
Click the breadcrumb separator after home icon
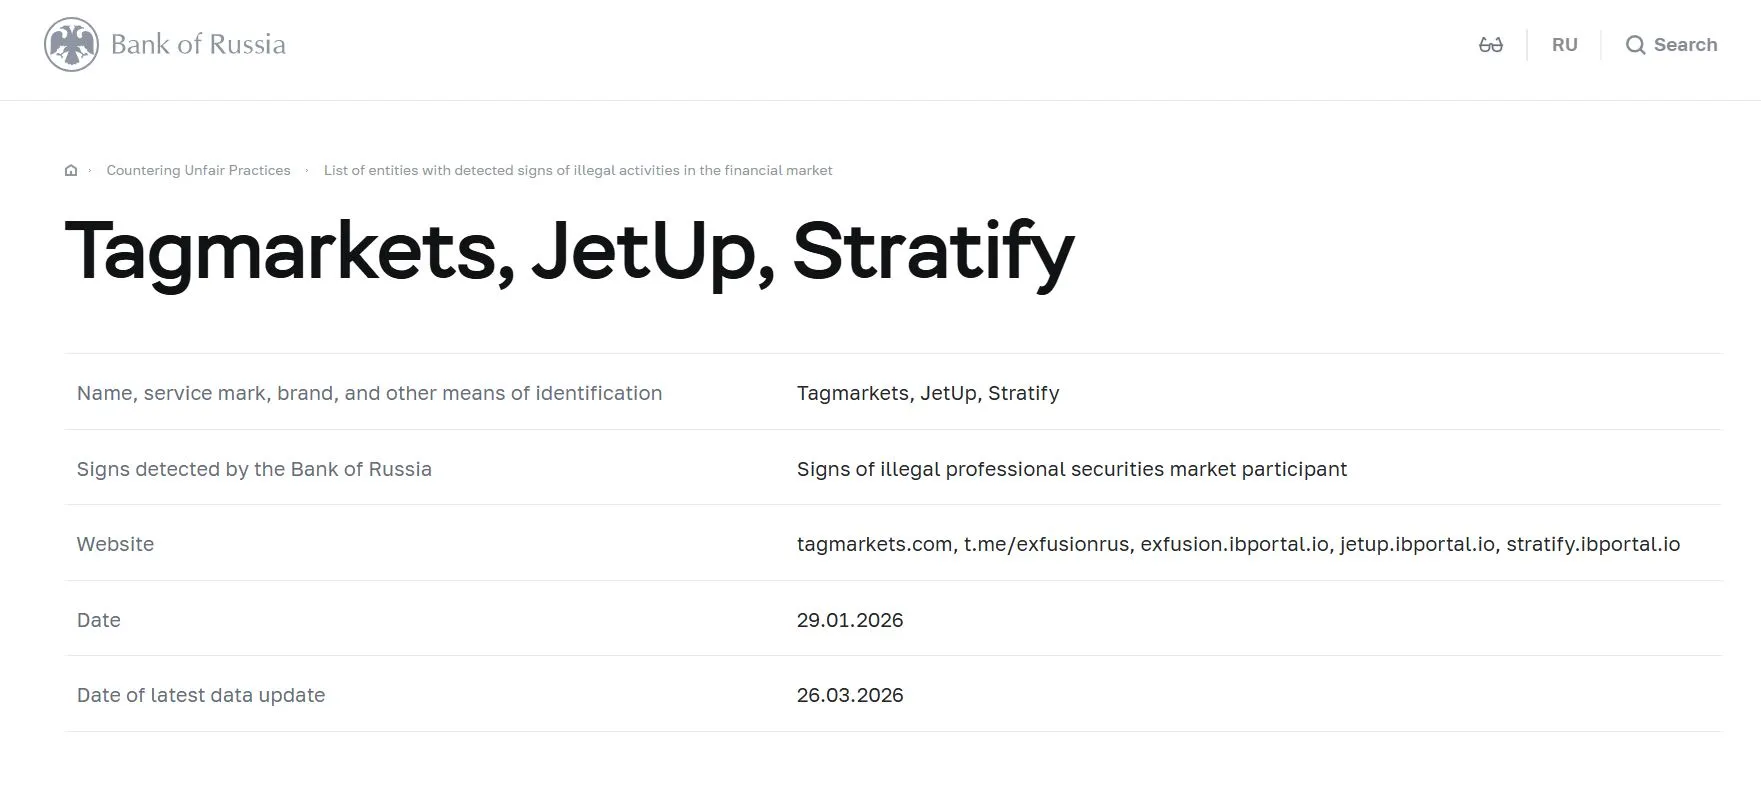click(x=90, y=171)
